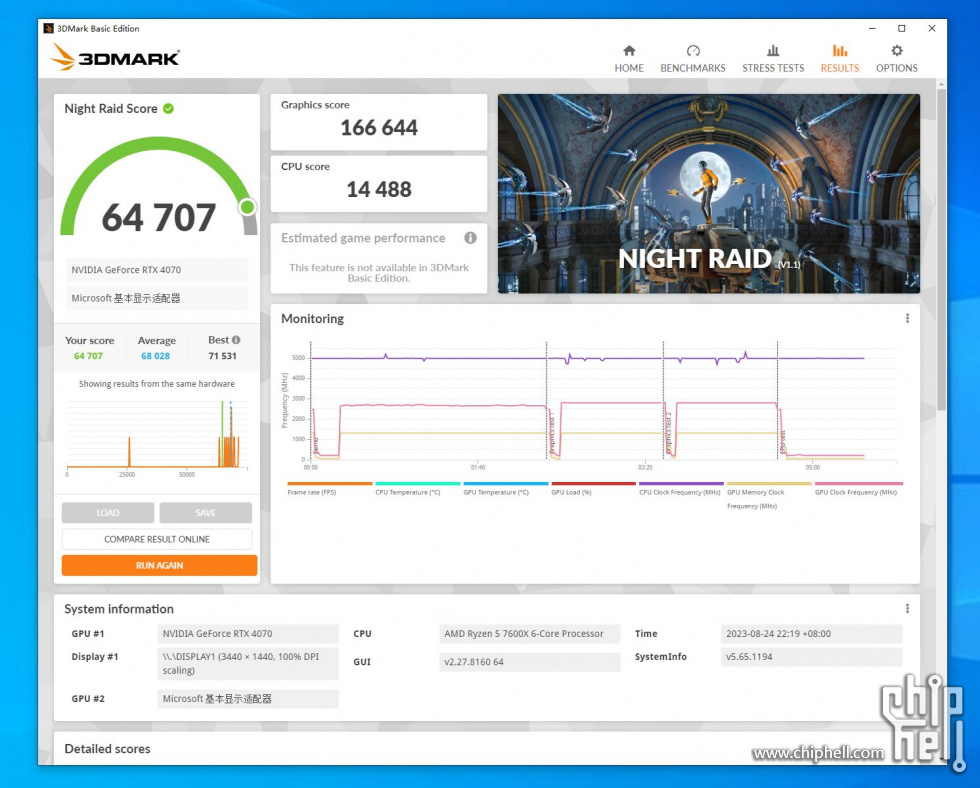Show info for Estimated game performance

coord(470,237)
